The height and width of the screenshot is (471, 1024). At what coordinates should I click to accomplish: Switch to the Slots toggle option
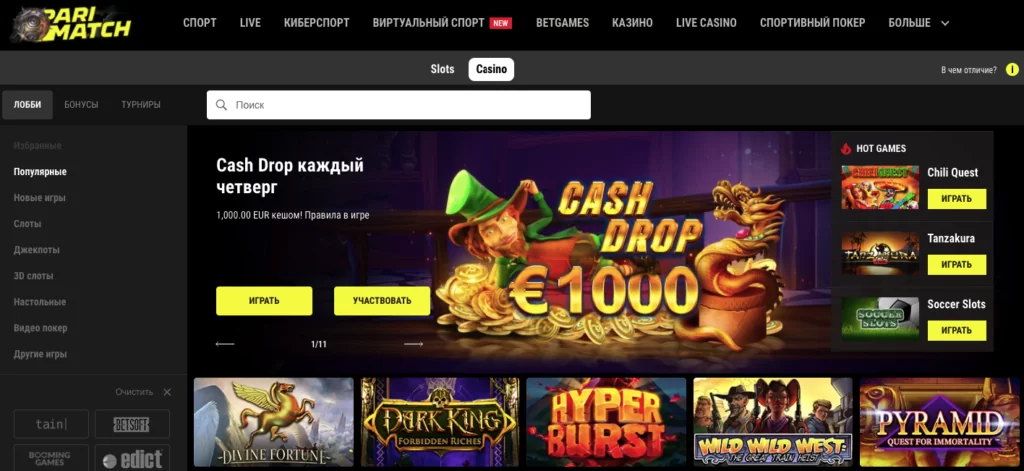[x=442, y=69]
